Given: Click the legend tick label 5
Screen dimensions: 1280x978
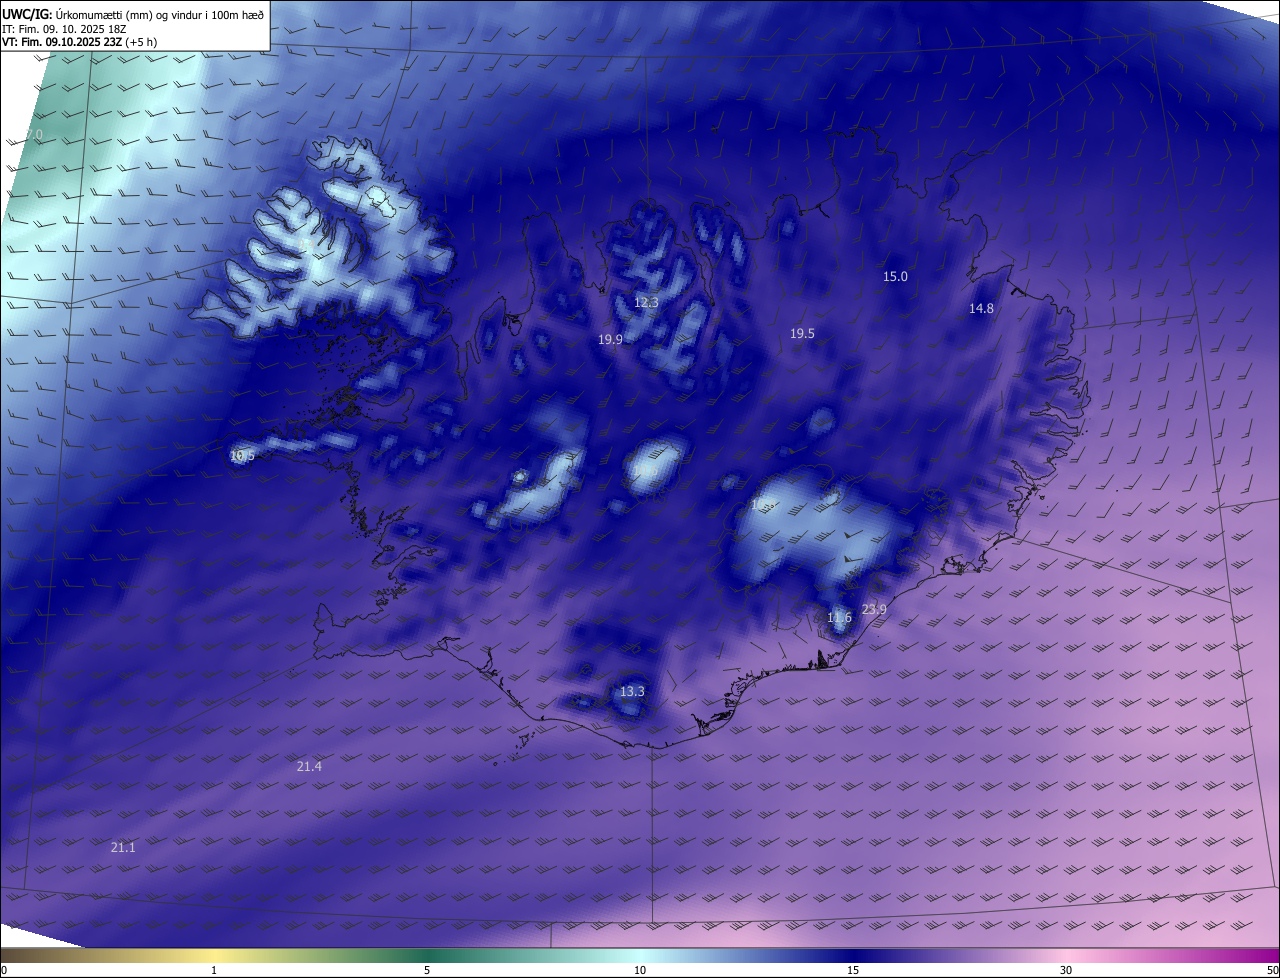Looking at the screenshot, I should (427, 970).
